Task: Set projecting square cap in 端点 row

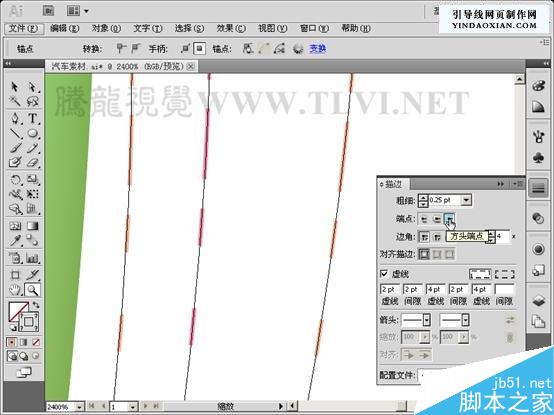Action: [x=449, y=219]
